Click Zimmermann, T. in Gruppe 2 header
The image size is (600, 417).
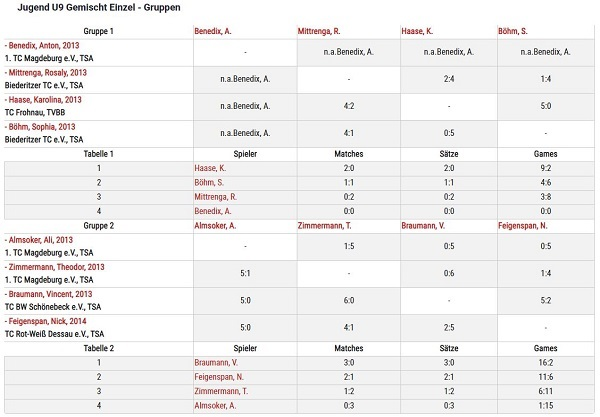324,226
